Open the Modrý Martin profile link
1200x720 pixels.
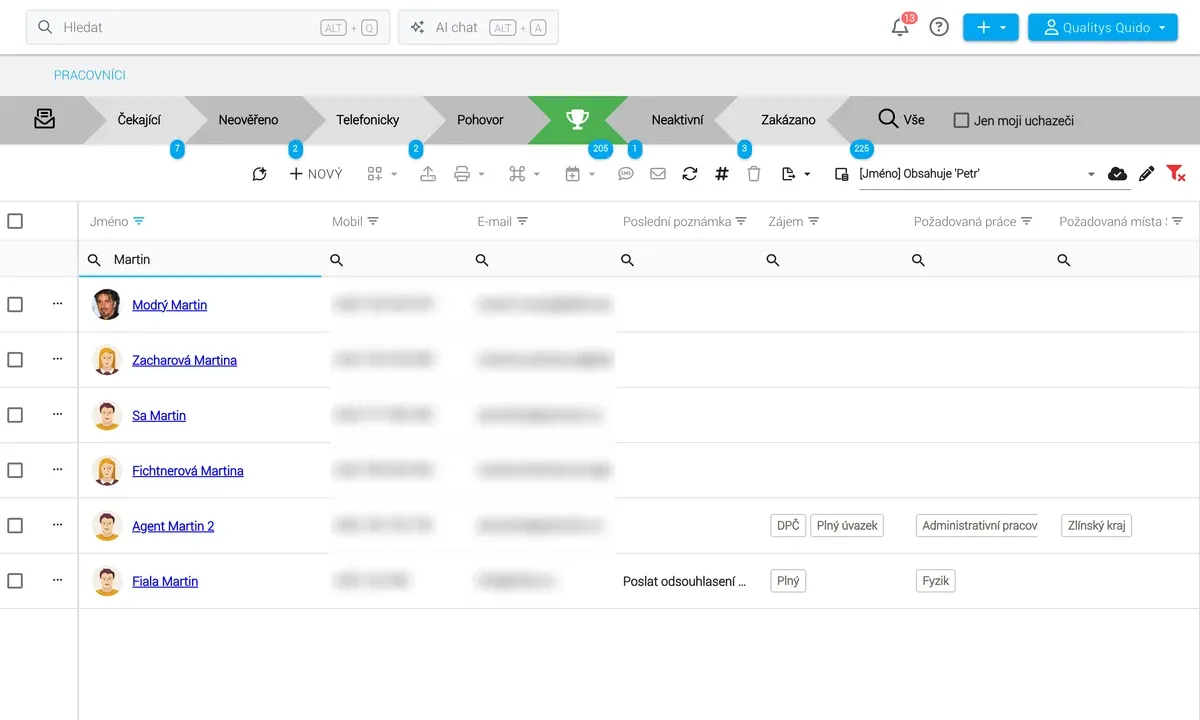coord(170,305)
